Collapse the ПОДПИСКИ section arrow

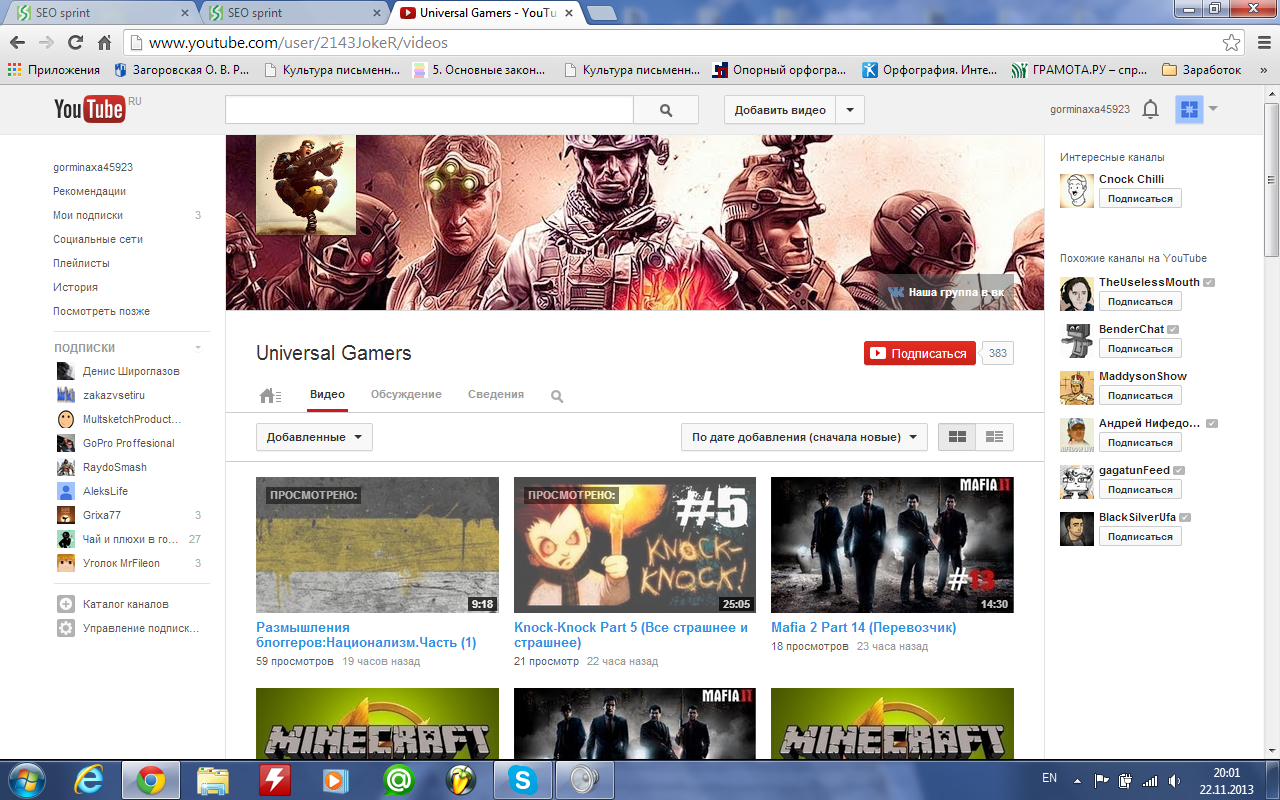coord(198,348)
